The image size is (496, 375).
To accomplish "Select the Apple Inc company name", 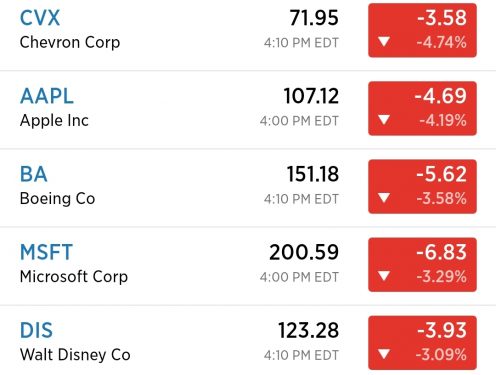I will 54,121.
